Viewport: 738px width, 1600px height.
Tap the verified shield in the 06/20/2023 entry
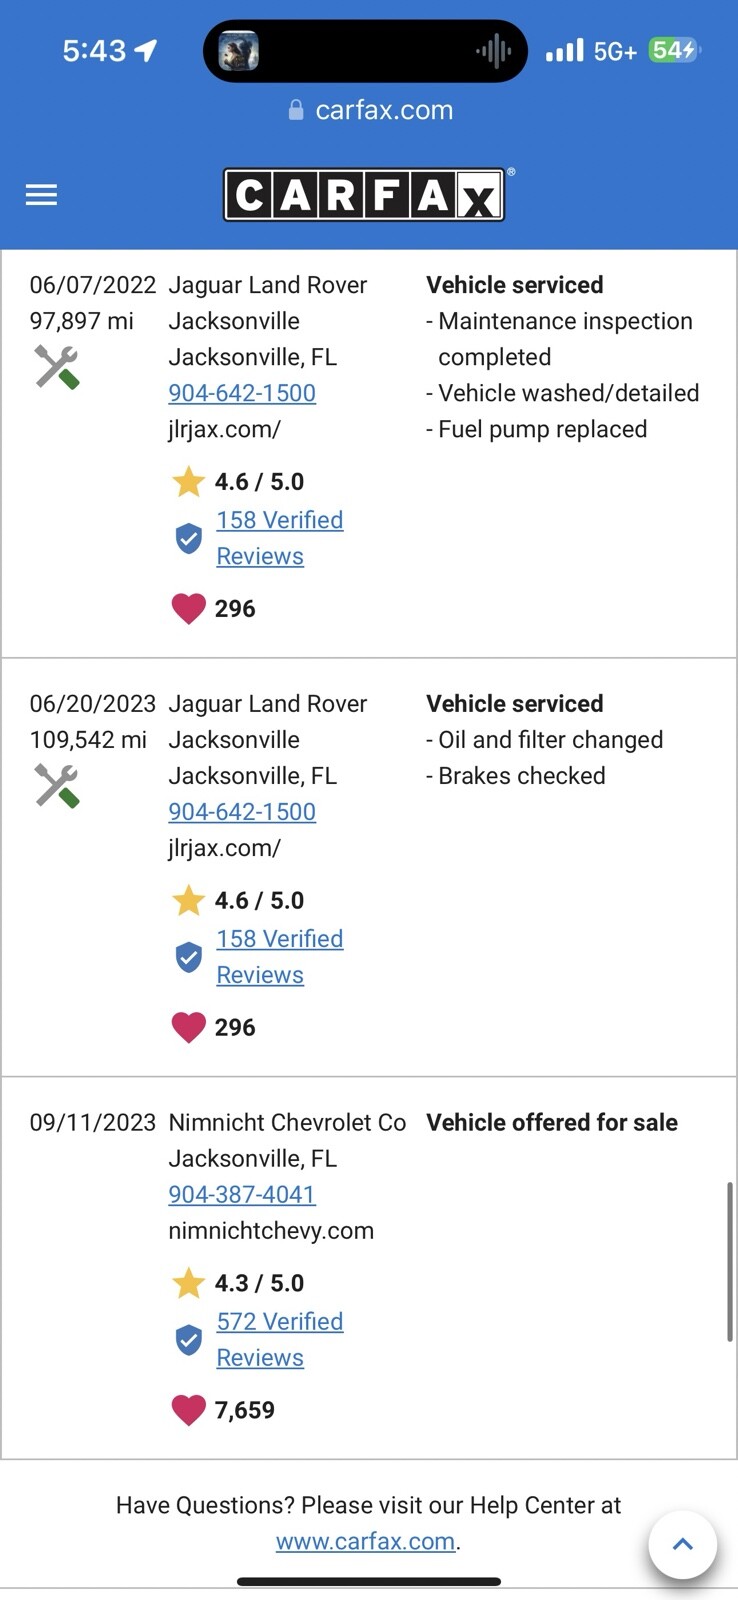pos(189,957)
